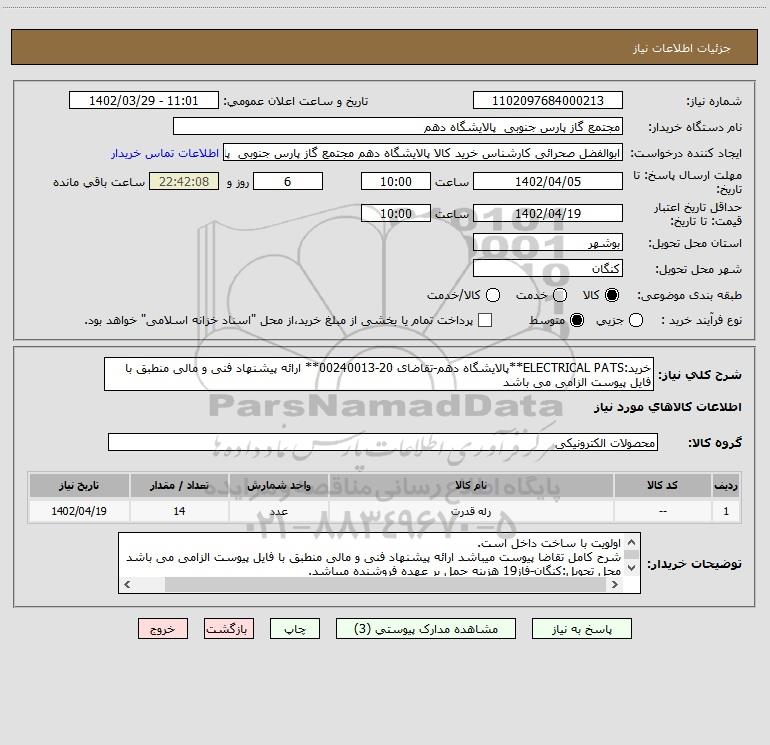
Task: Click the بازگشت back button
Action: pyautogui.click(x=229, y=629)
